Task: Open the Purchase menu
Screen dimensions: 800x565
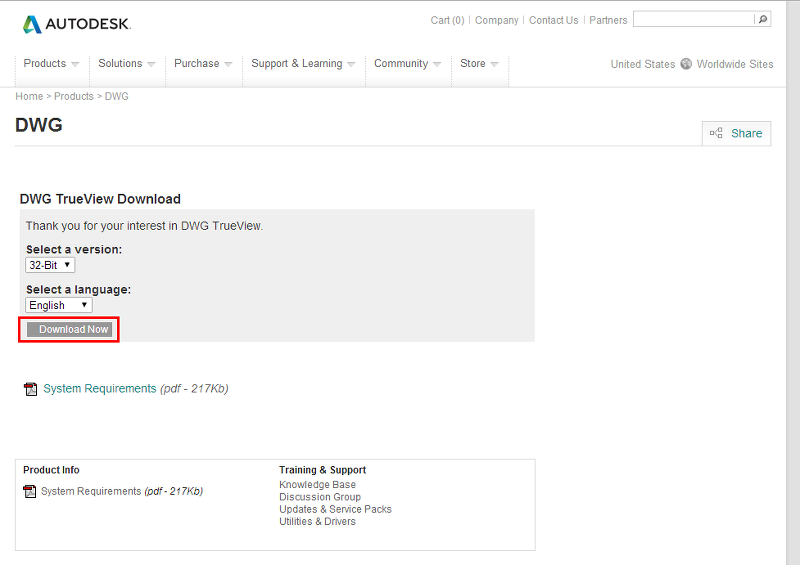Action: point(203,64)
